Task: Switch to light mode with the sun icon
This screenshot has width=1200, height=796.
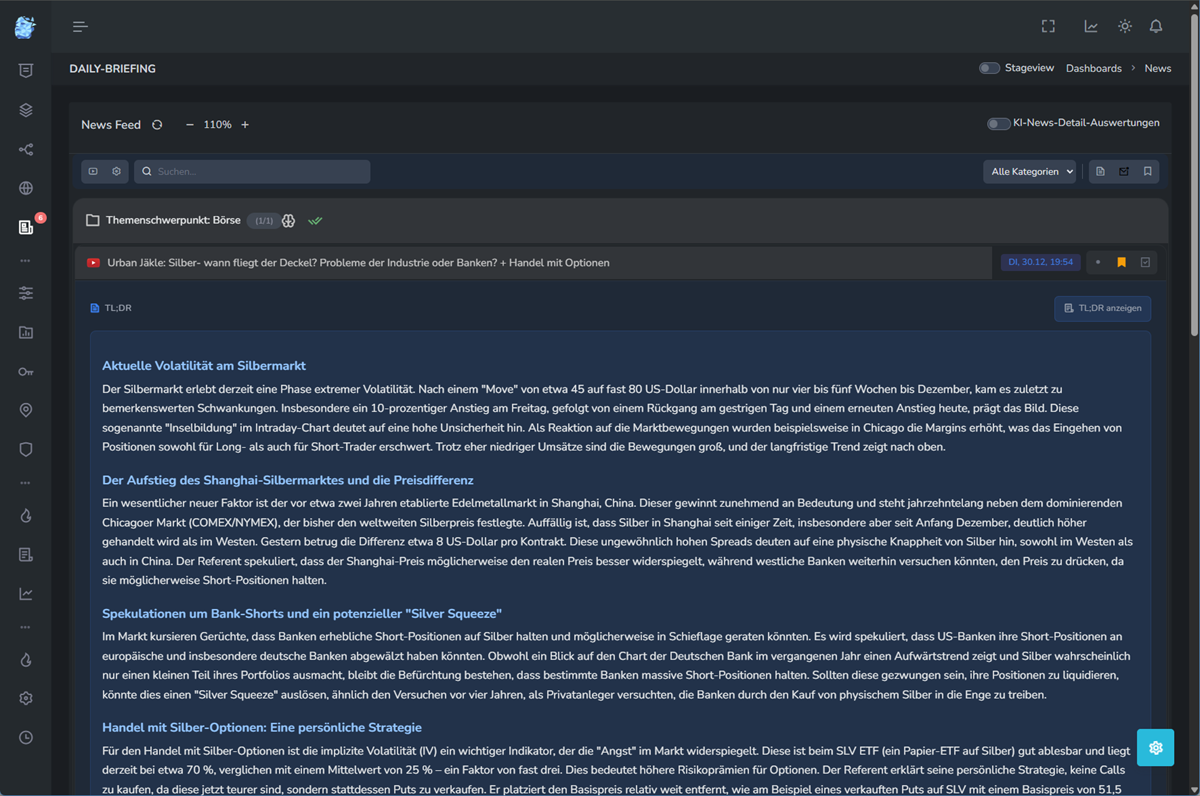Action: click(1124, 26)
